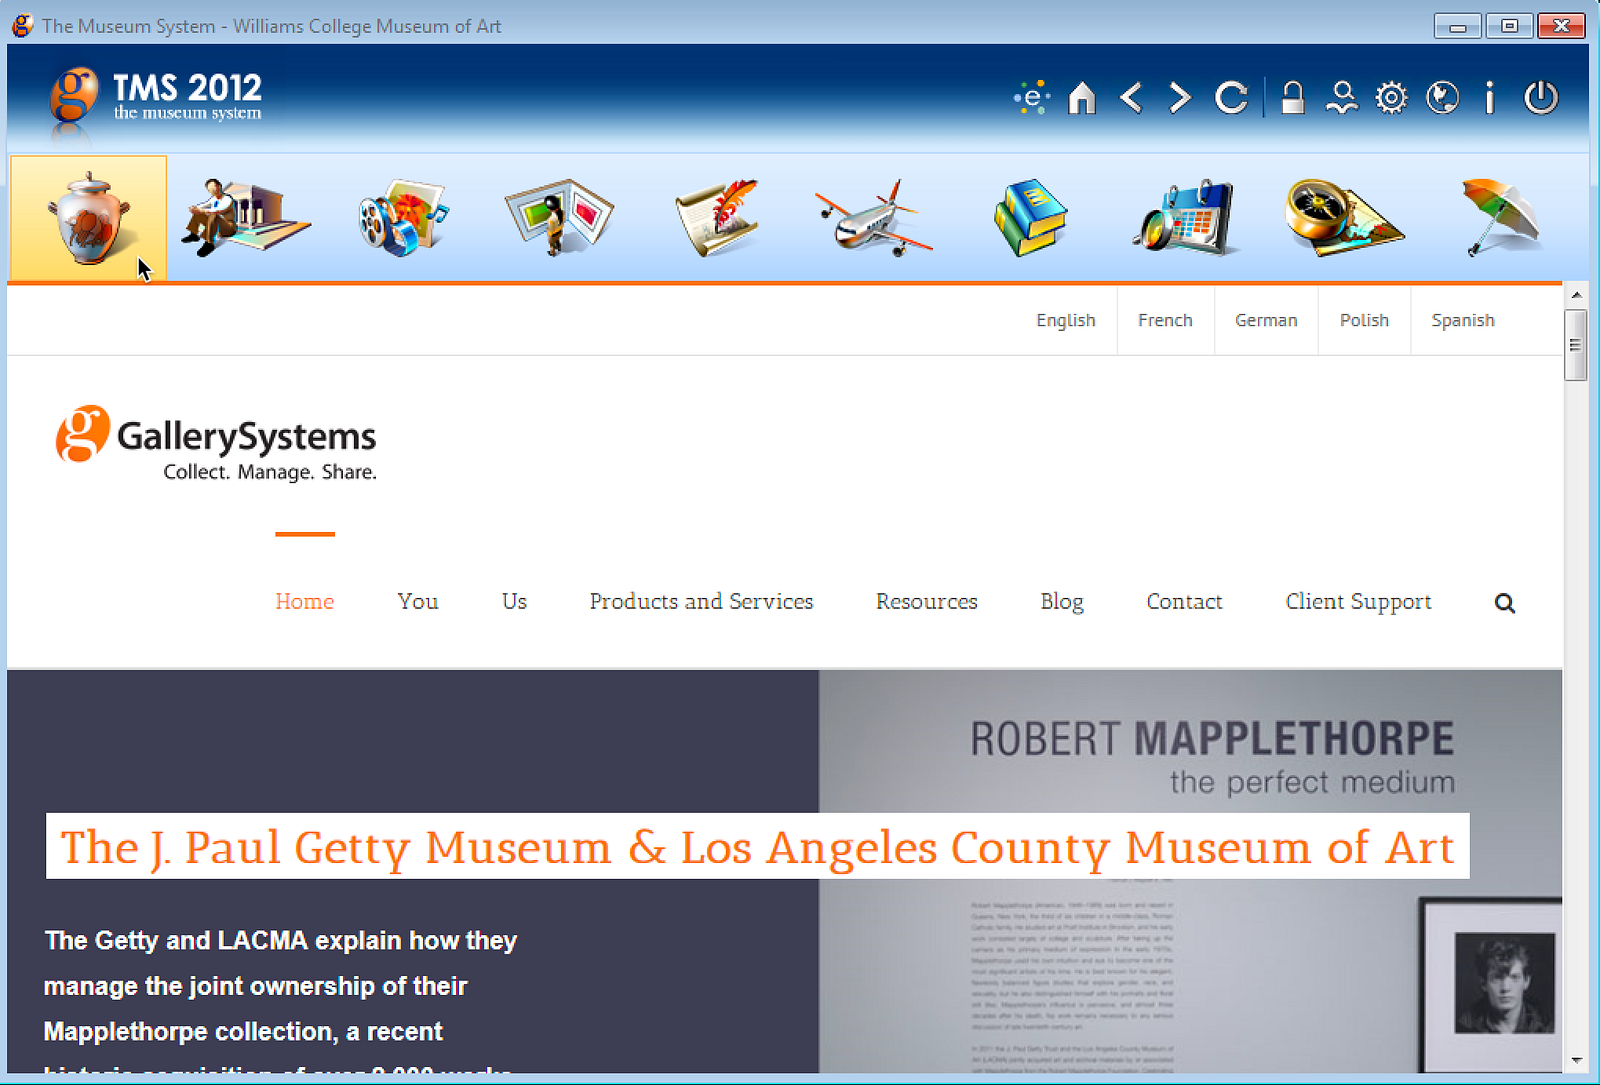Show information with the 'i' icon
Viewport: 1600px width, 1085px height.
point(1490,98)
